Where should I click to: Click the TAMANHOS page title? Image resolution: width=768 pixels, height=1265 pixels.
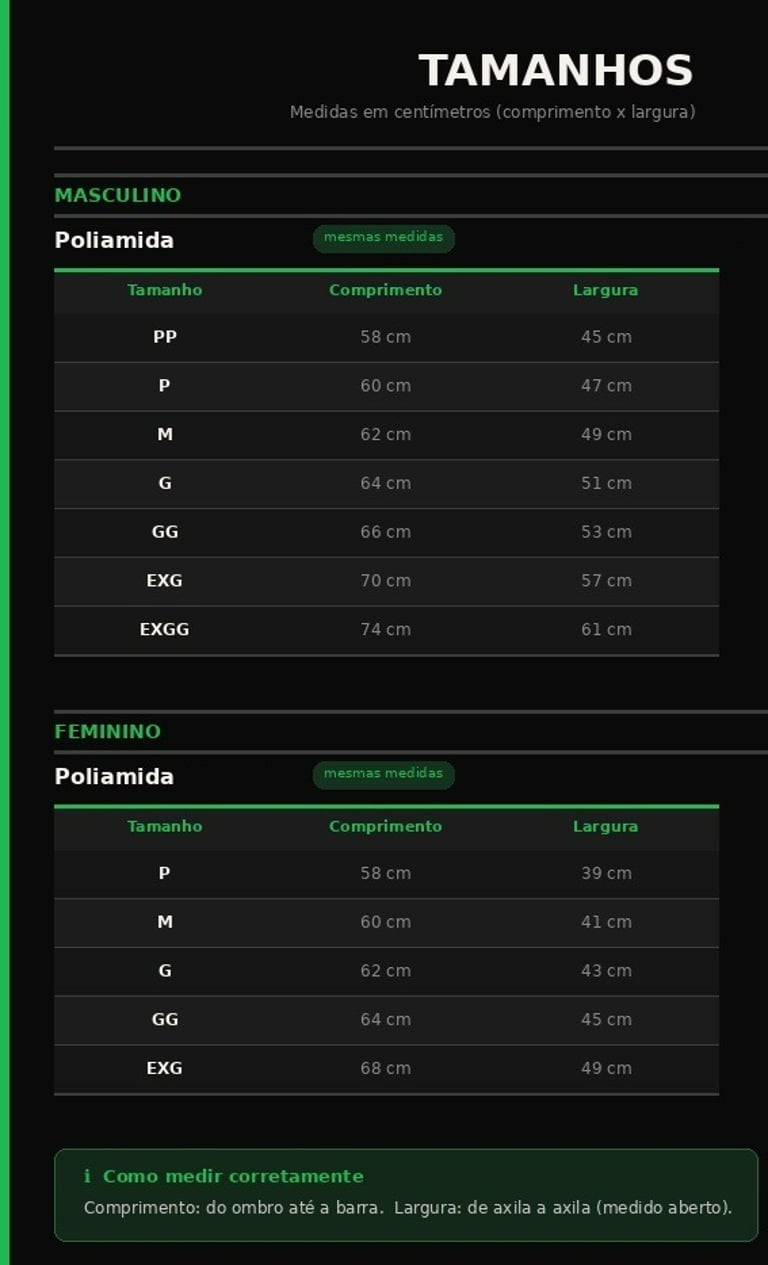(555, 71)
